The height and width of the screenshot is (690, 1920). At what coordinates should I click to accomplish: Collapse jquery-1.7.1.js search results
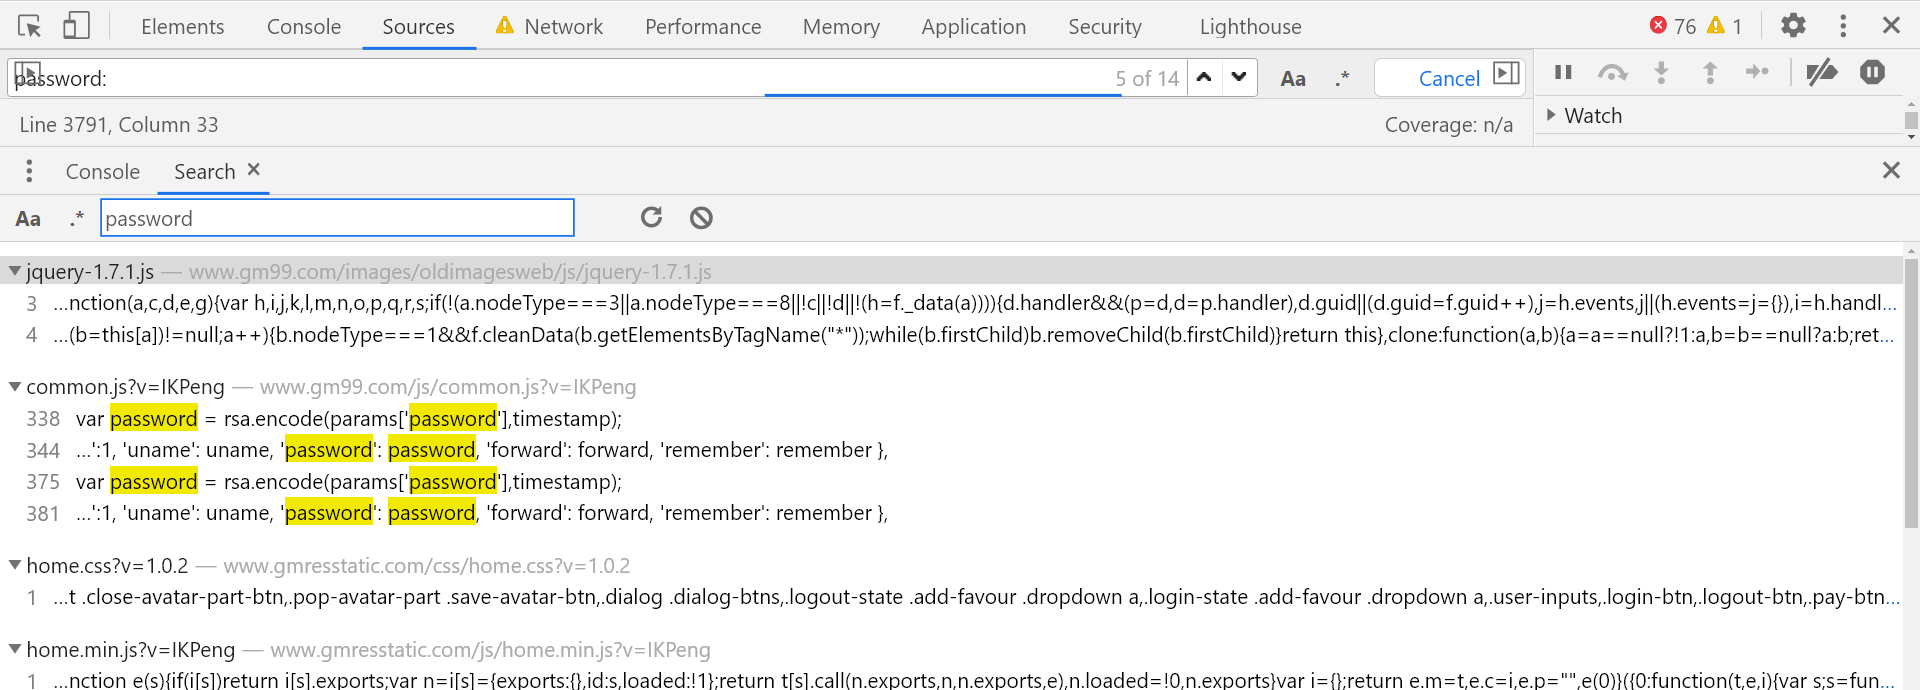15,271
